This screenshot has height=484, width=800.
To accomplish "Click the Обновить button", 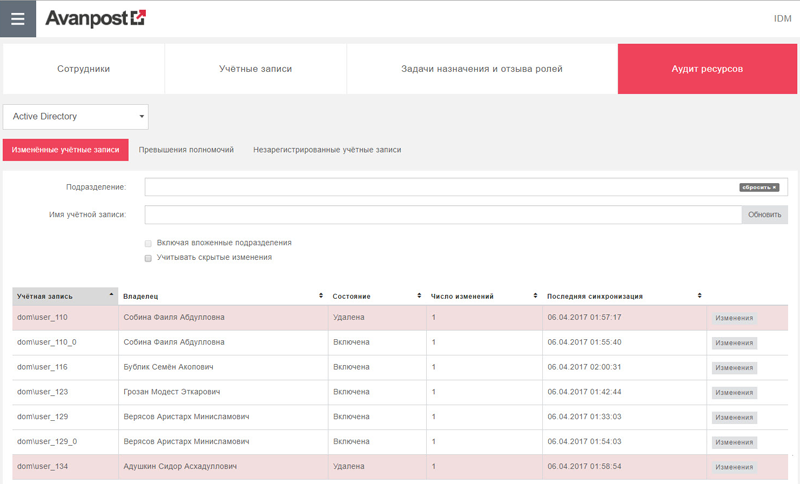I will [764, 215].
